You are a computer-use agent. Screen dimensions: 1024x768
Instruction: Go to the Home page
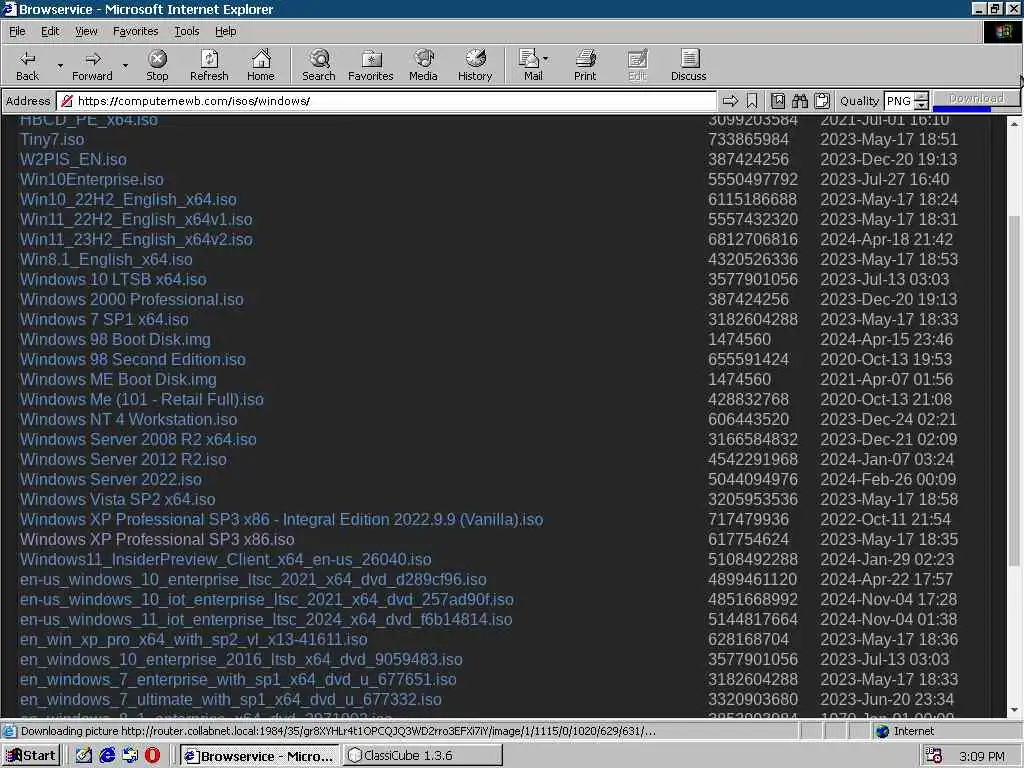[x=261, y=65]
